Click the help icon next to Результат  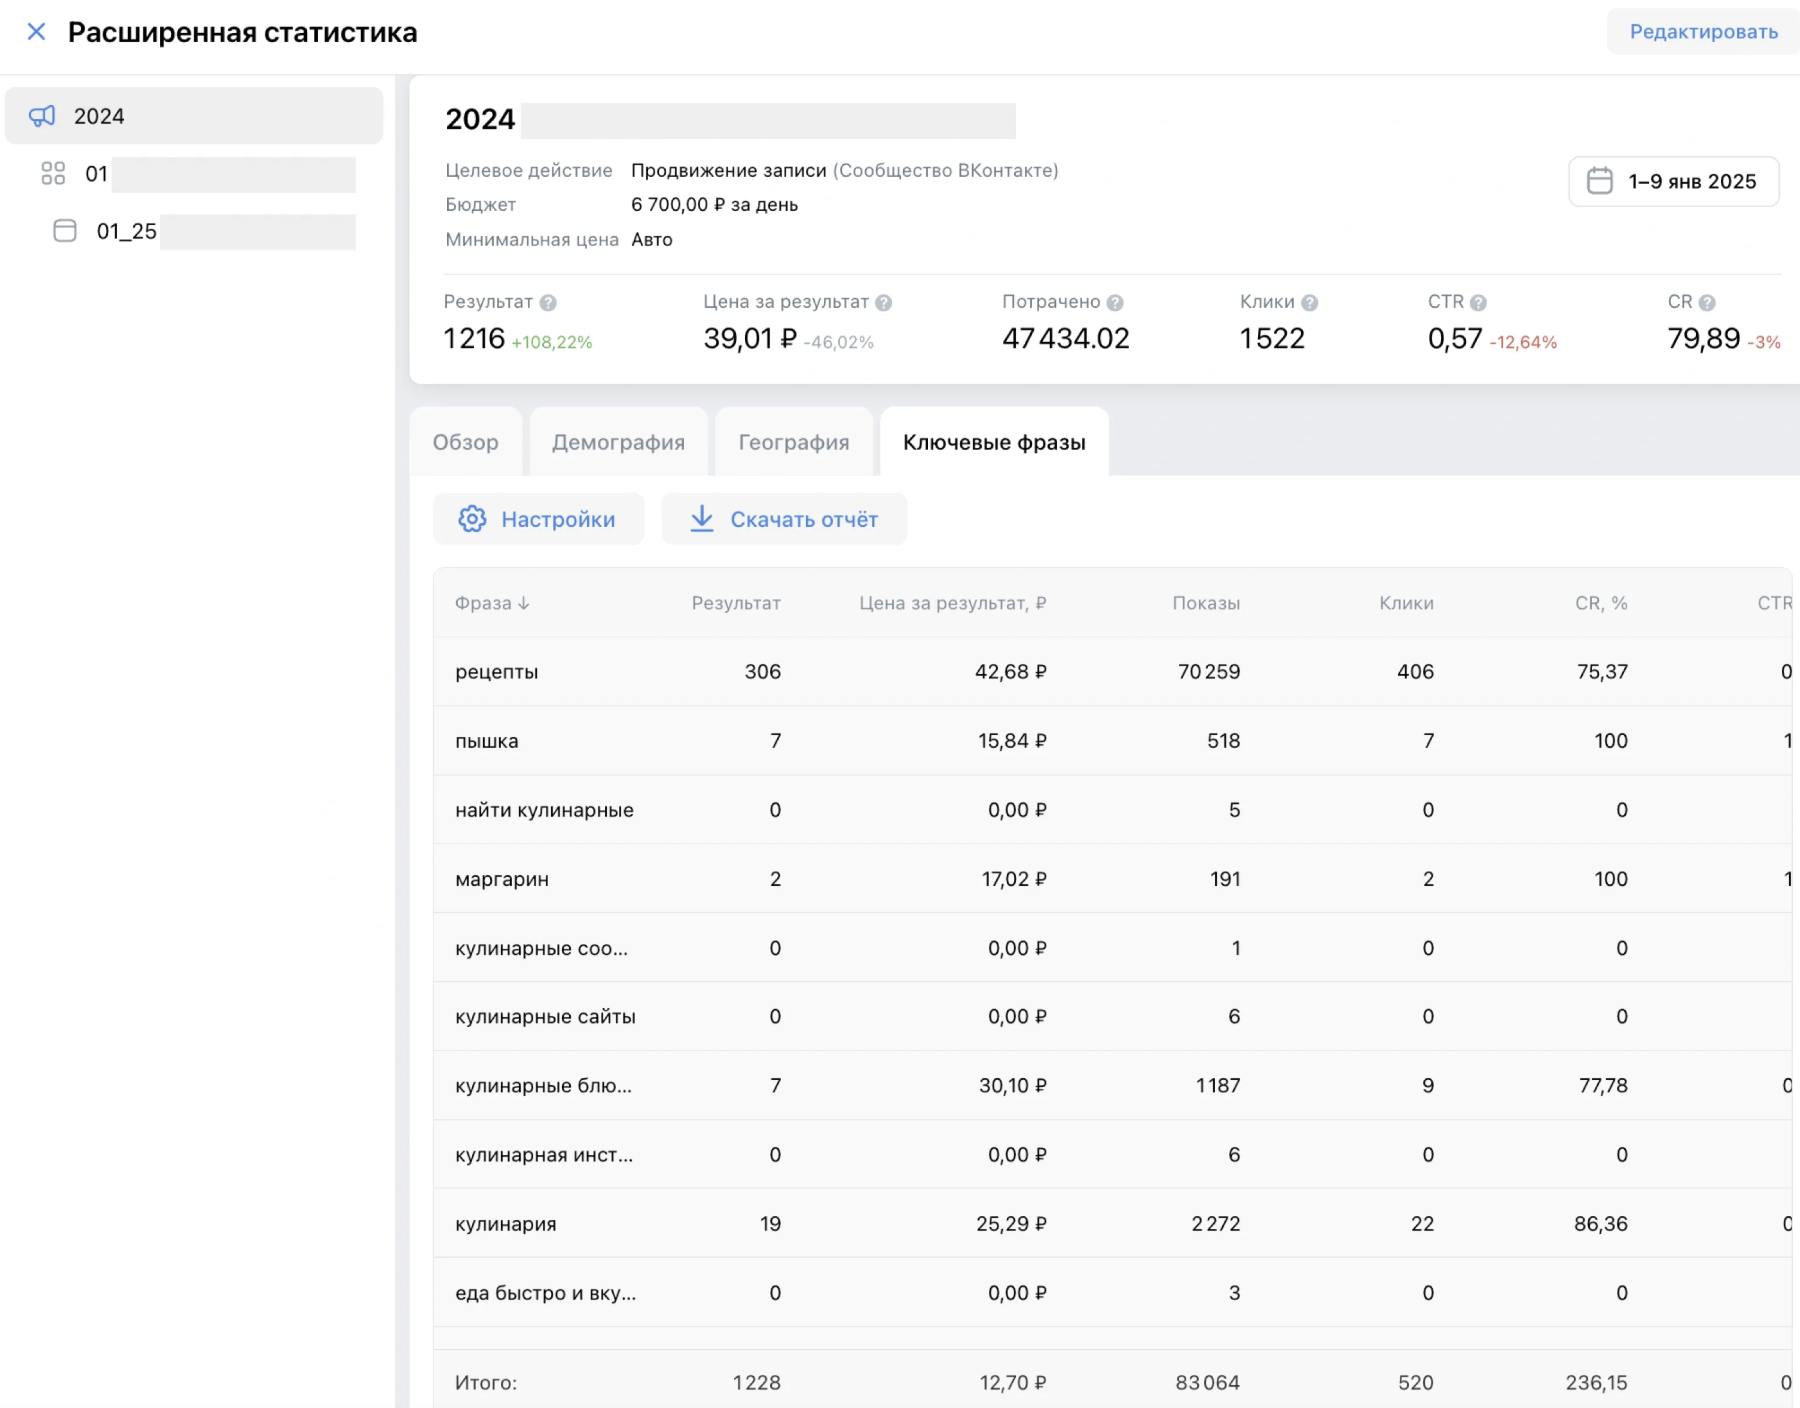[x=548, y=302]
